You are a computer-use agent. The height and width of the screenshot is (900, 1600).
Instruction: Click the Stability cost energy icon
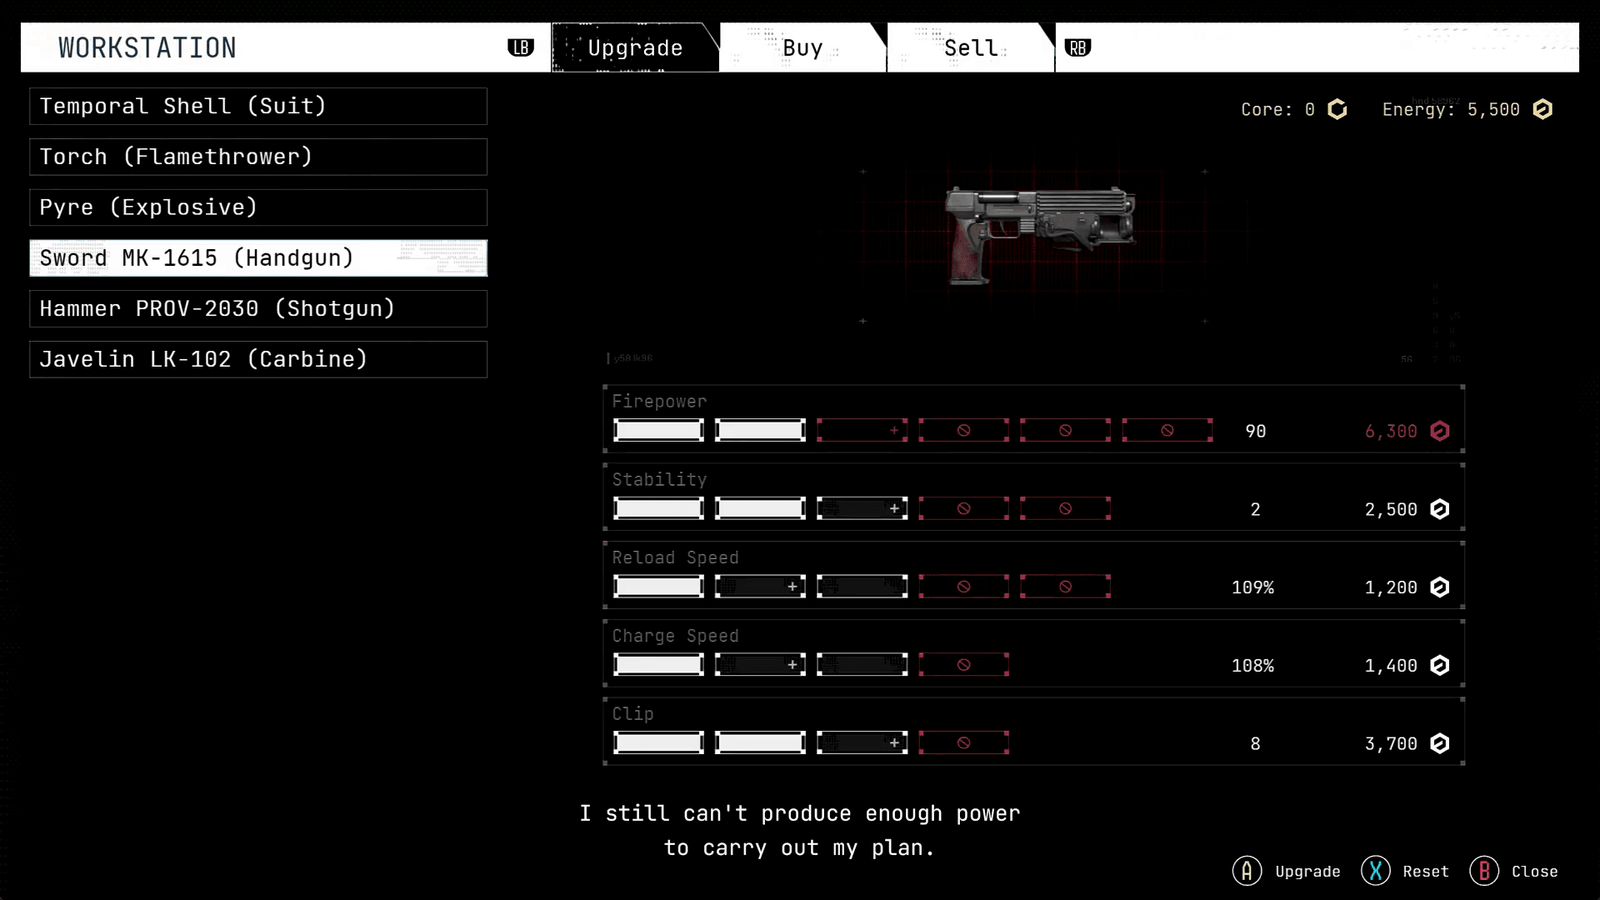[1439, 509]
